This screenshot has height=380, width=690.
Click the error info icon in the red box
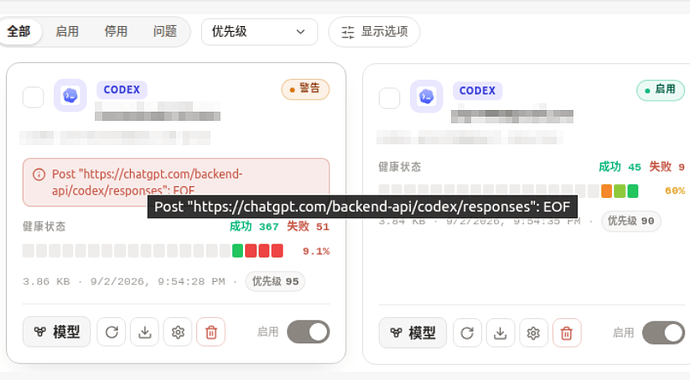pos(39,175)
